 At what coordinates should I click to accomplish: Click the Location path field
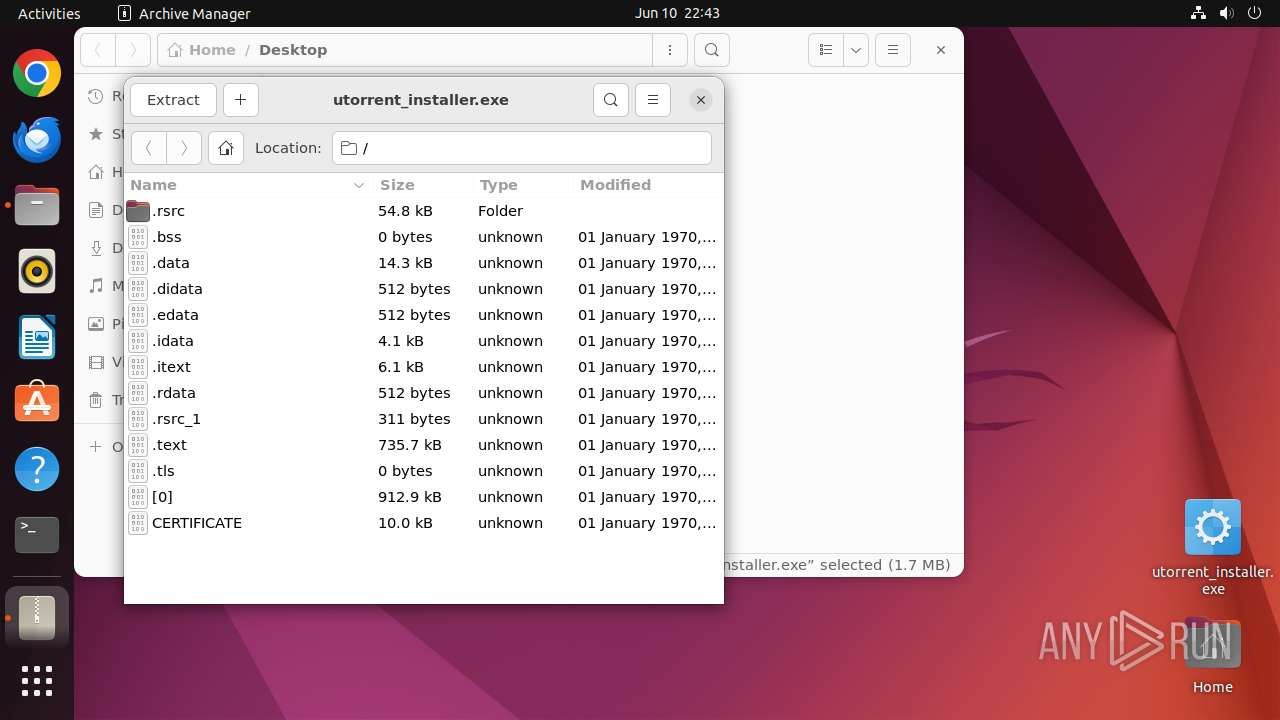(x=522, y=148)
